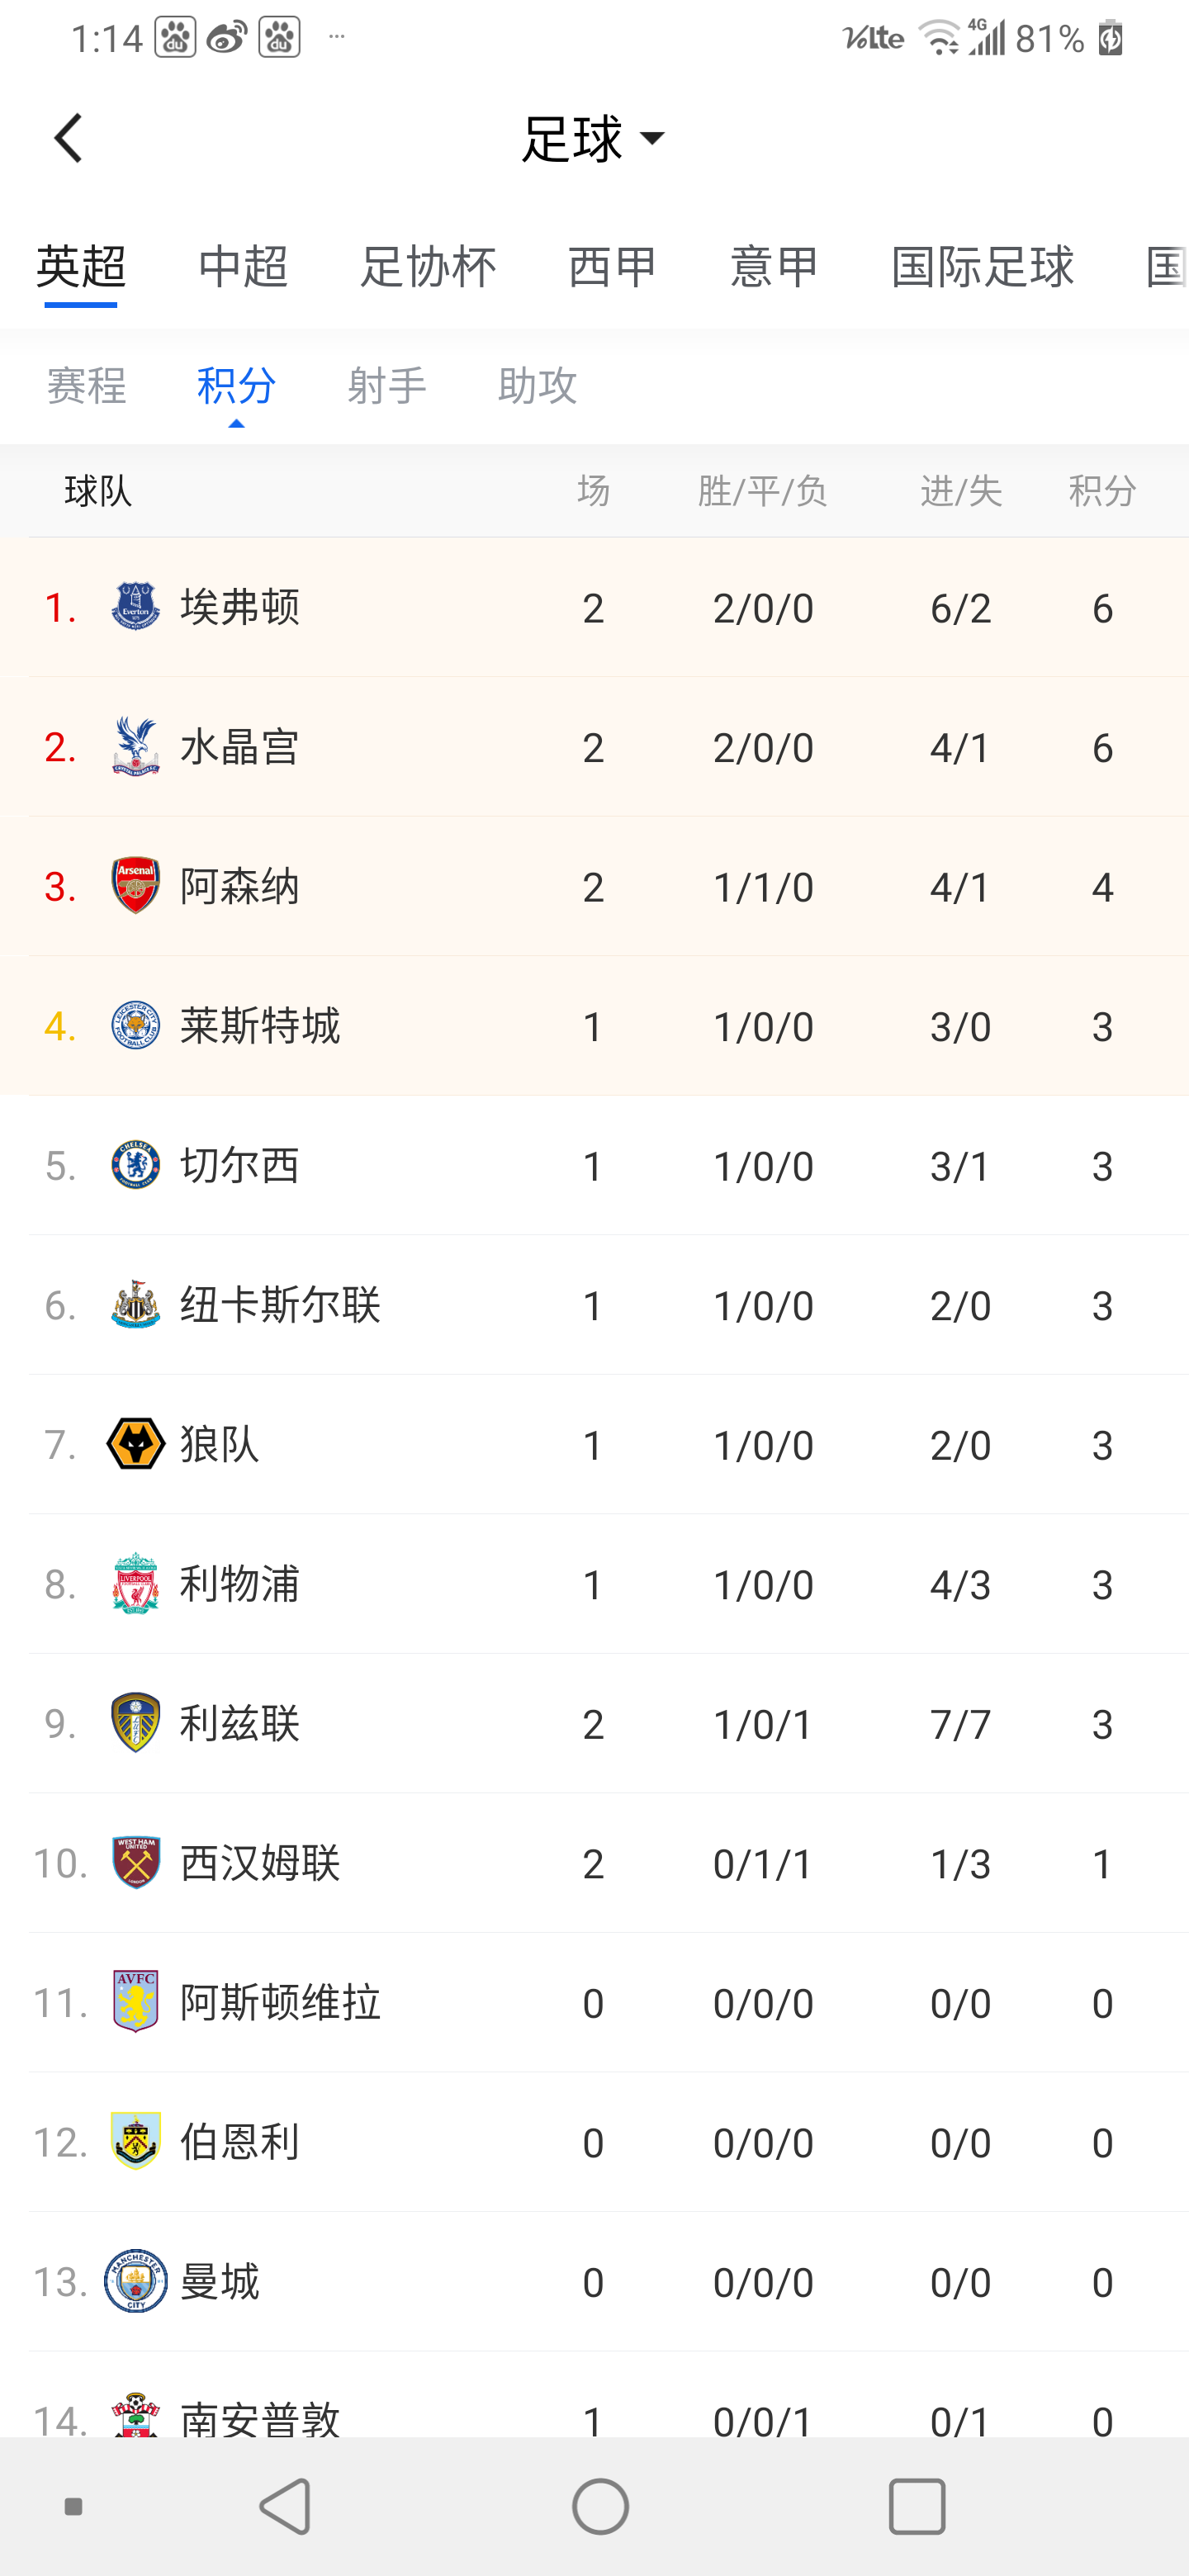This screenshot has height=2576, width=1189.
Task: View the 助攻 assists sub-tab
Action: click(537, 386)
